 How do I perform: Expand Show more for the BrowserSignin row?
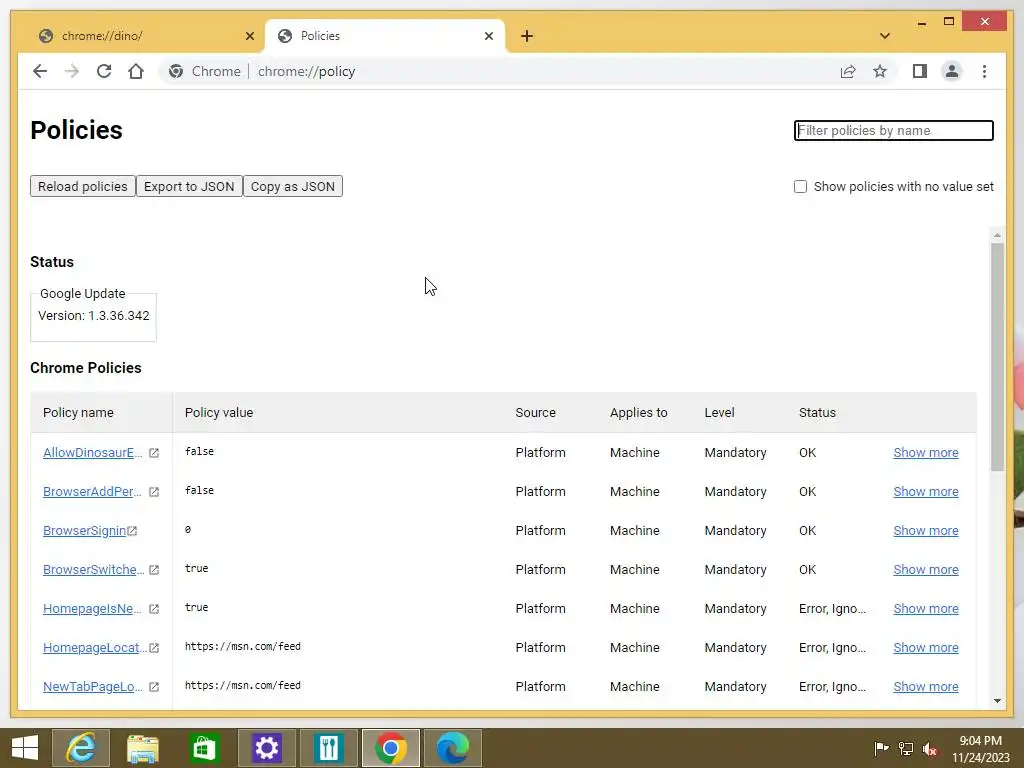tap(925, 531)
